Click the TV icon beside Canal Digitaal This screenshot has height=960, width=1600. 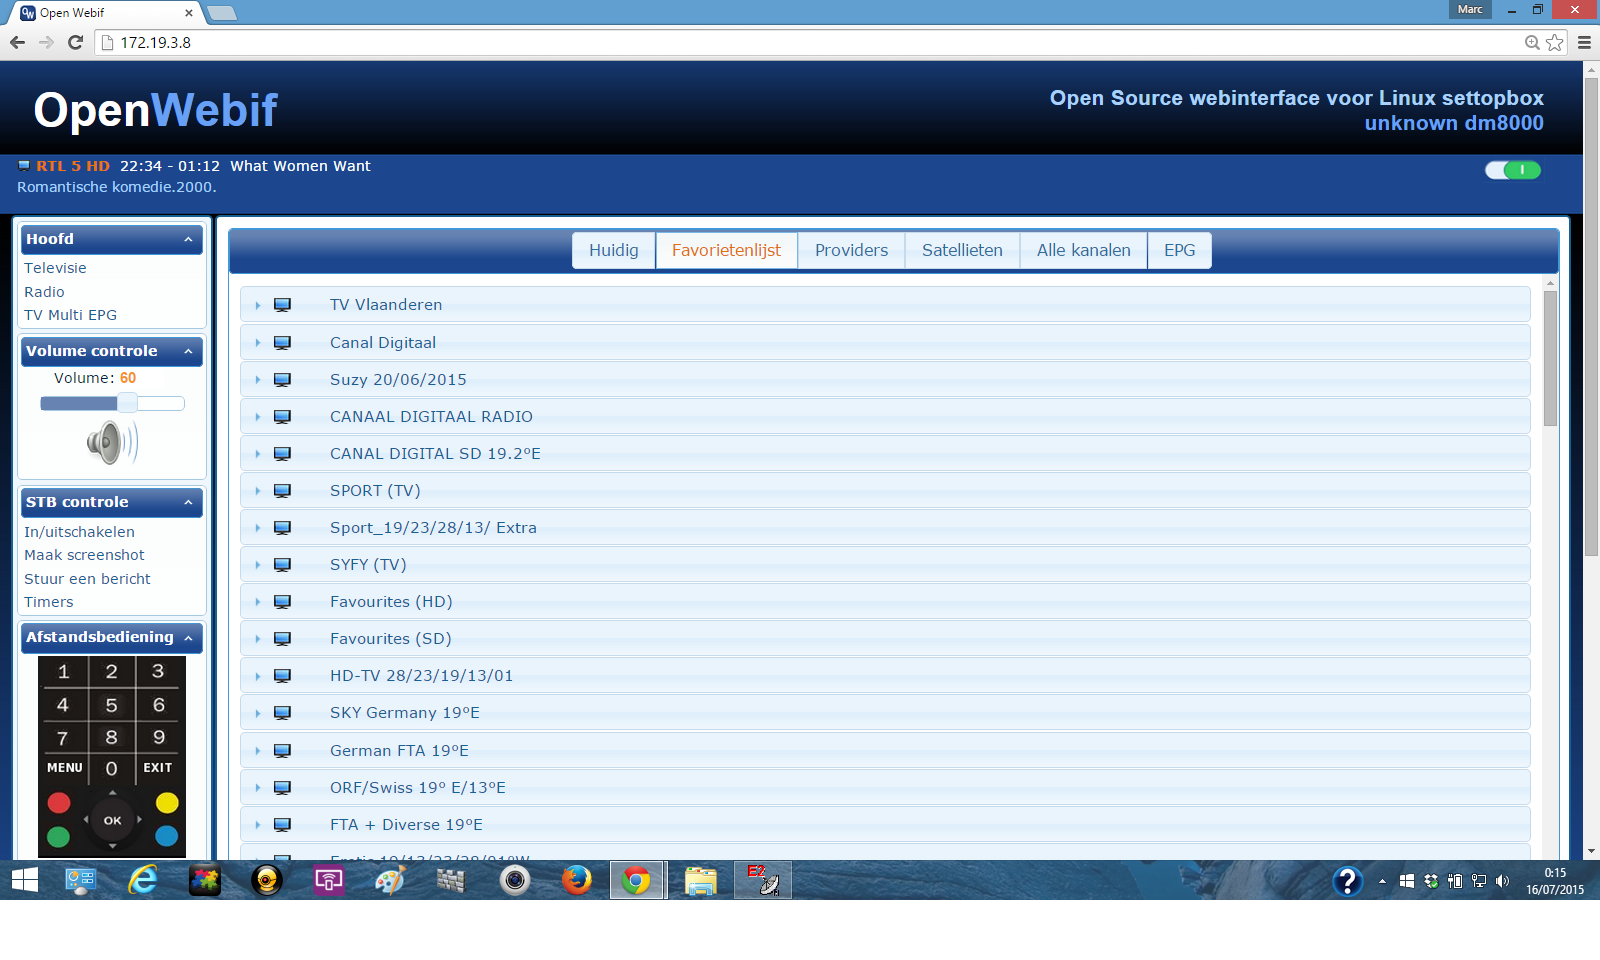pyautogui.click(x=282, y=342)
